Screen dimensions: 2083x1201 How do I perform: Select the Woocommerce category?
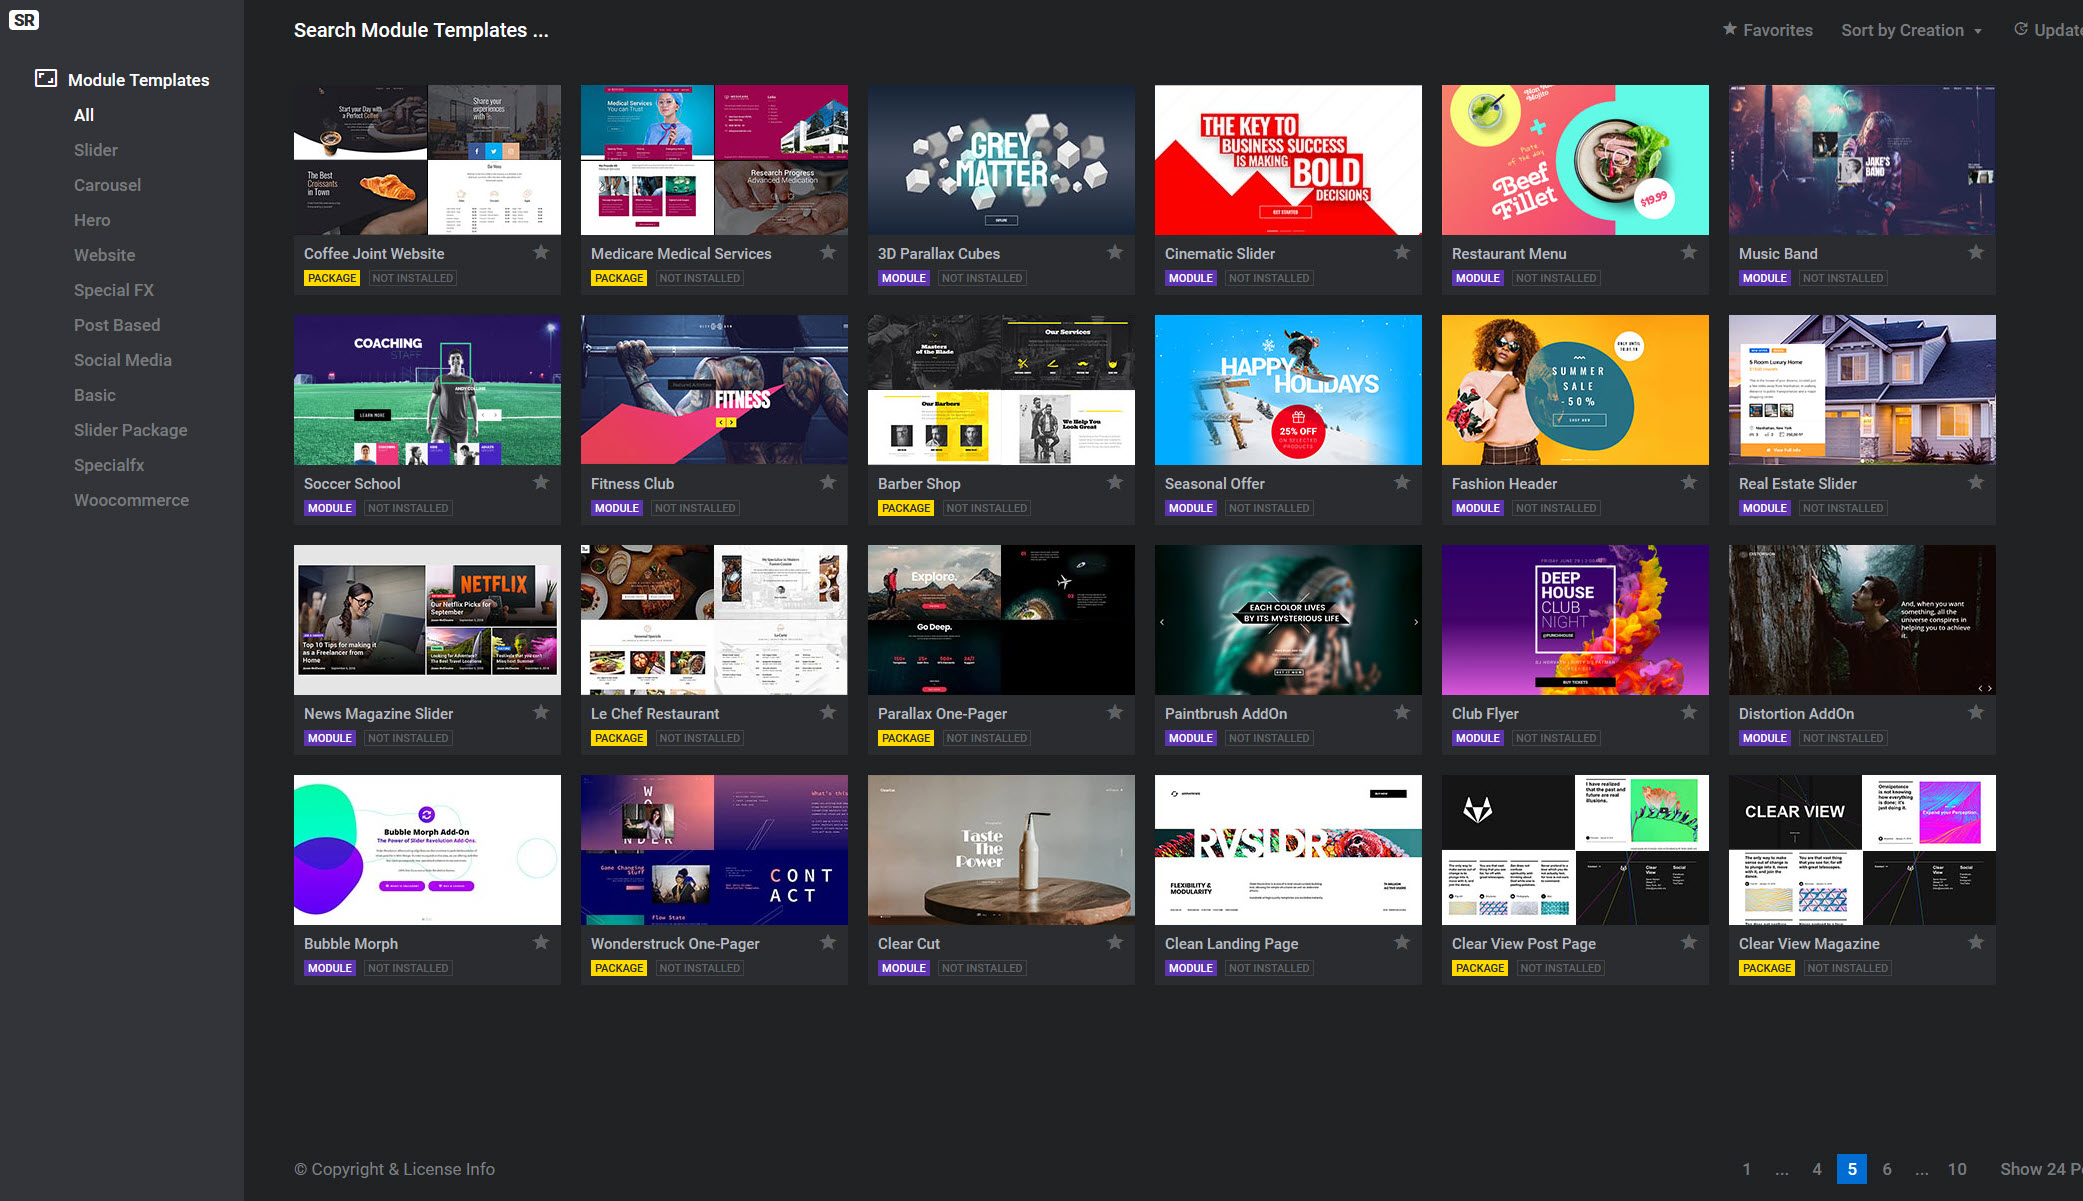coord(131,500)
